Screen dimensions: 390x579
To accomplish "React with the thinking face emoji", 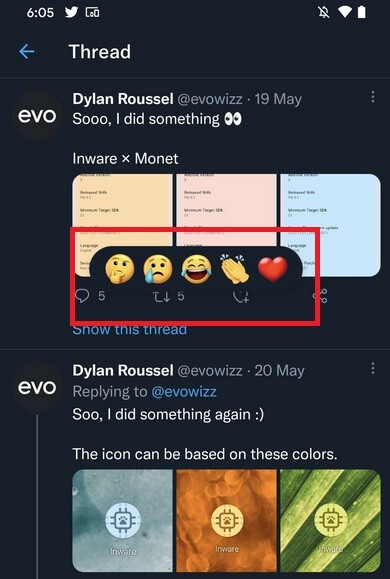I will (x=120, y=269).
